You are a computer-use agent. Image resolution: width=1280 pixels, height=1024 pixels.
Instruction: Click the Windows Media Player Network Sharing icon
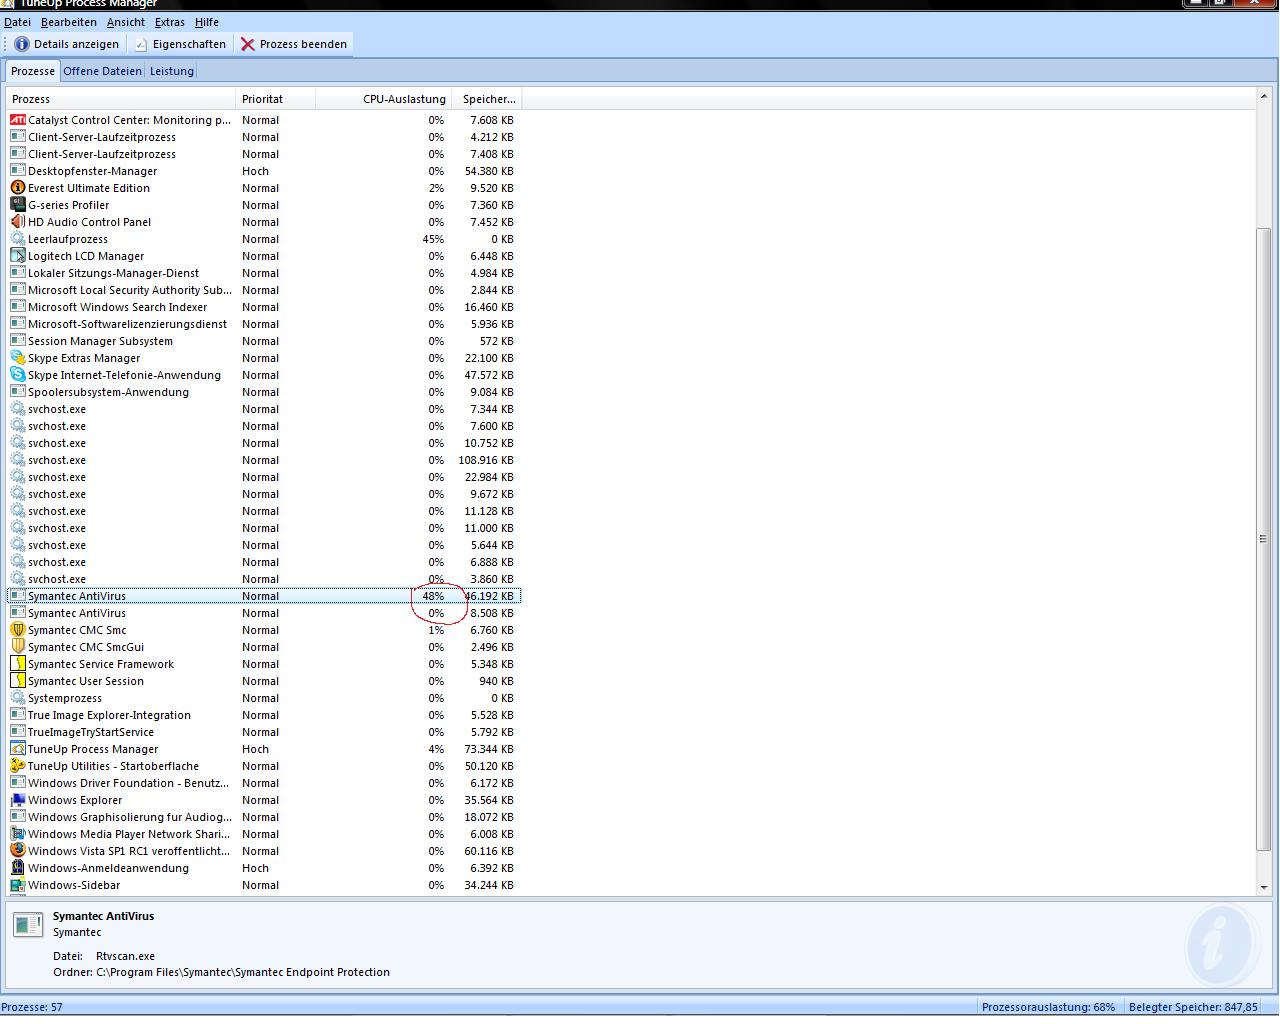(17, 834)
